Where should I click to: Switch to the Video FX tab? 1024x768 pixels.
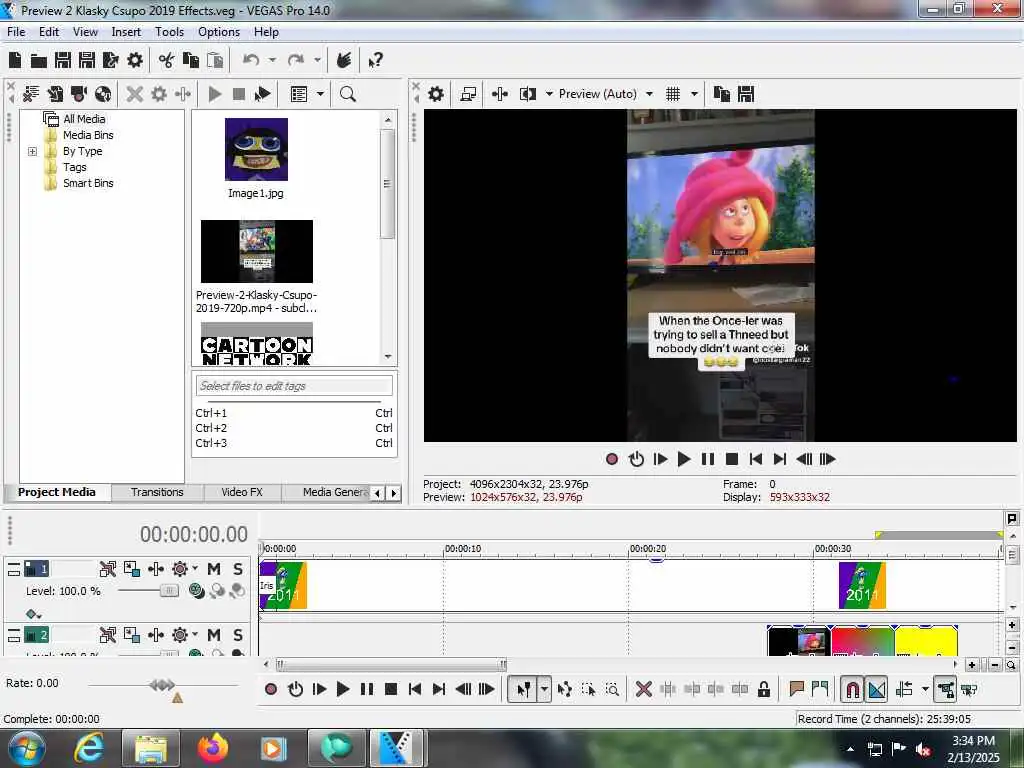pos(242,492)
